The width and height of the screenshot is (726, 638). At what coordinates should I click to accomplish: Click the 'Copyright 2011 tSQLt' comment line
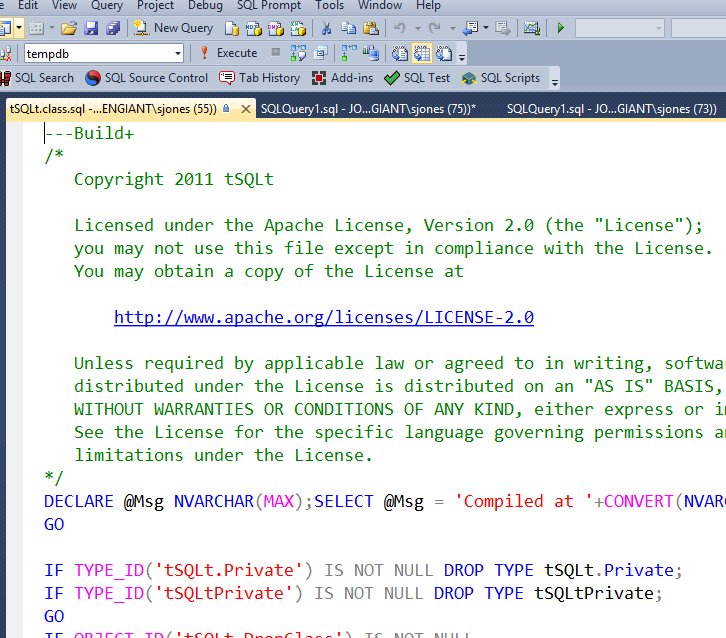[x=174, y=179]
